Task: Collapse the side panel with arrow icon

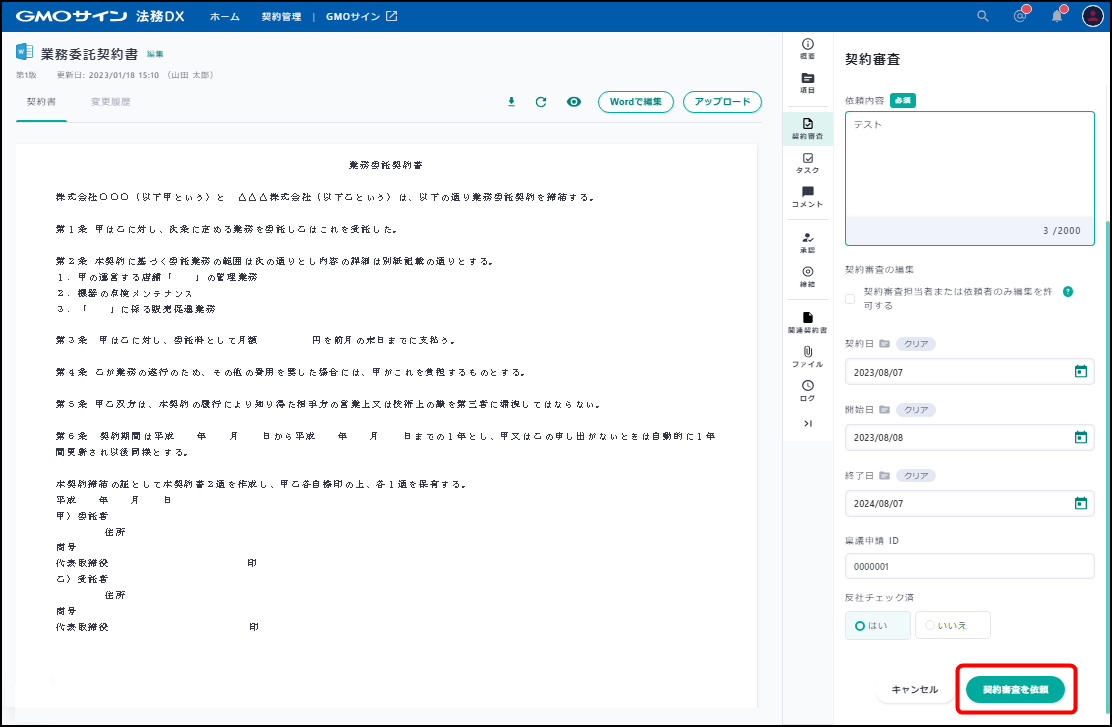Action: point(808,424)
